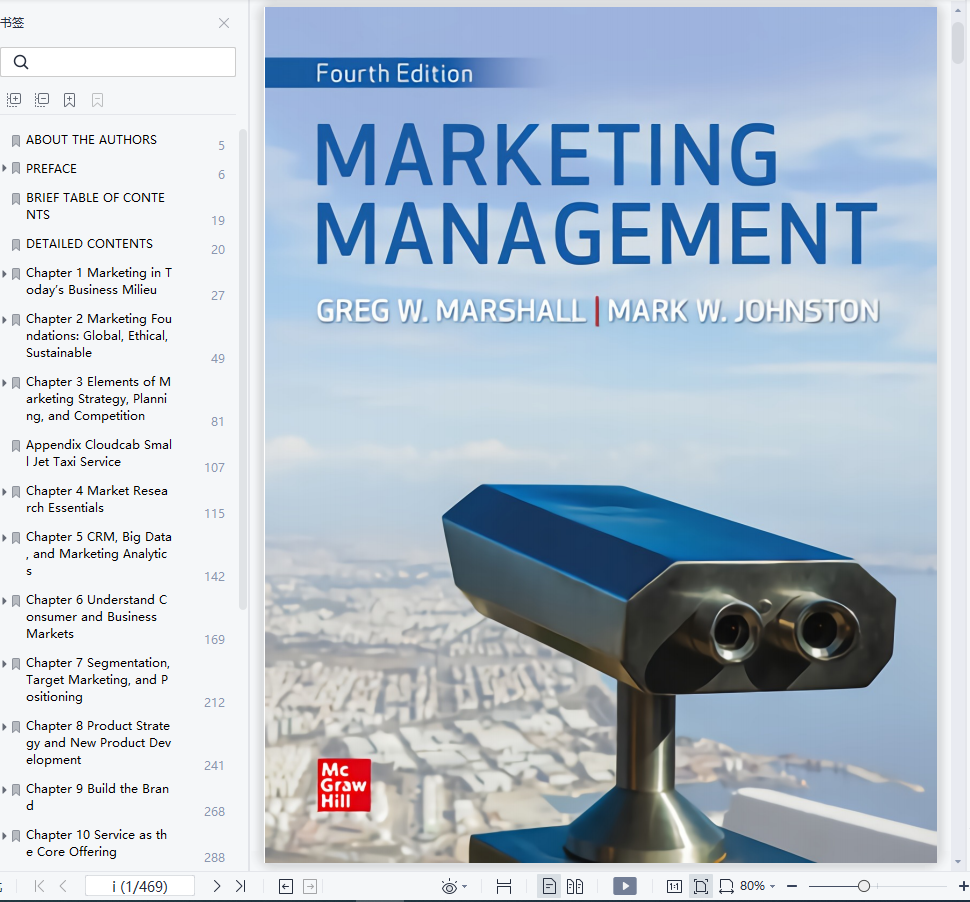Viewport: 970px width, 902px height.
Task: Click the bookmark search input field
Action: click(118, 62)
